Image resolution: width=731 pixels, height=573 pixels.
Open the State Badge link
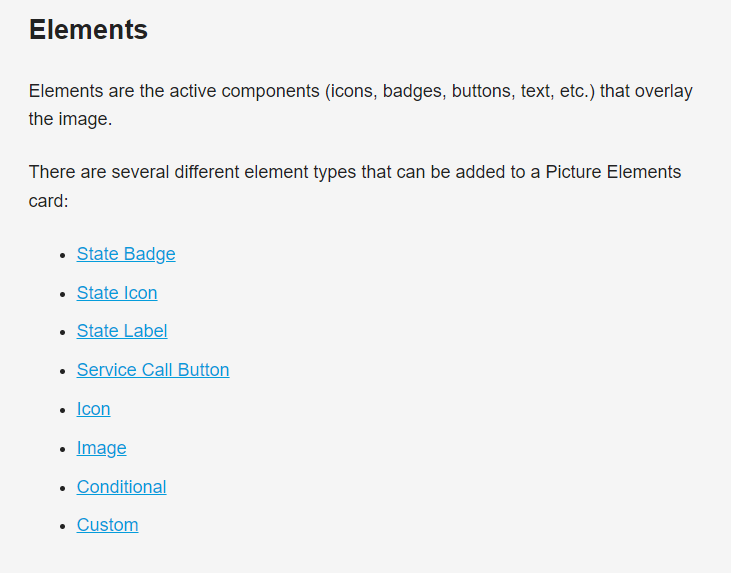coord(126,254)
